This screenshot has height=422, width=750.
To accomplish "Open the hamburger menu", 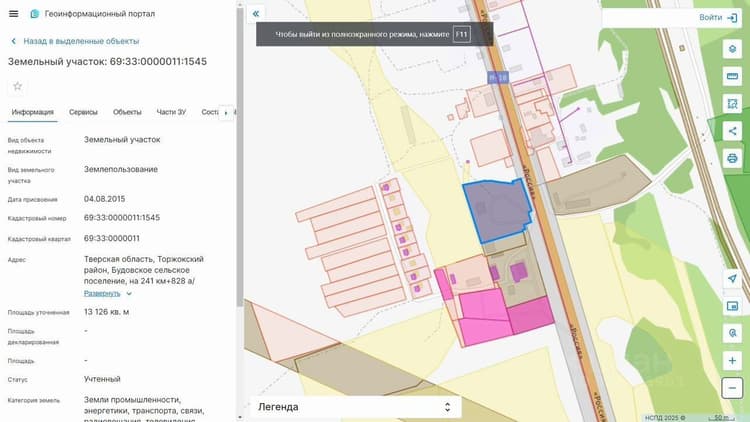I will [13, 14].
